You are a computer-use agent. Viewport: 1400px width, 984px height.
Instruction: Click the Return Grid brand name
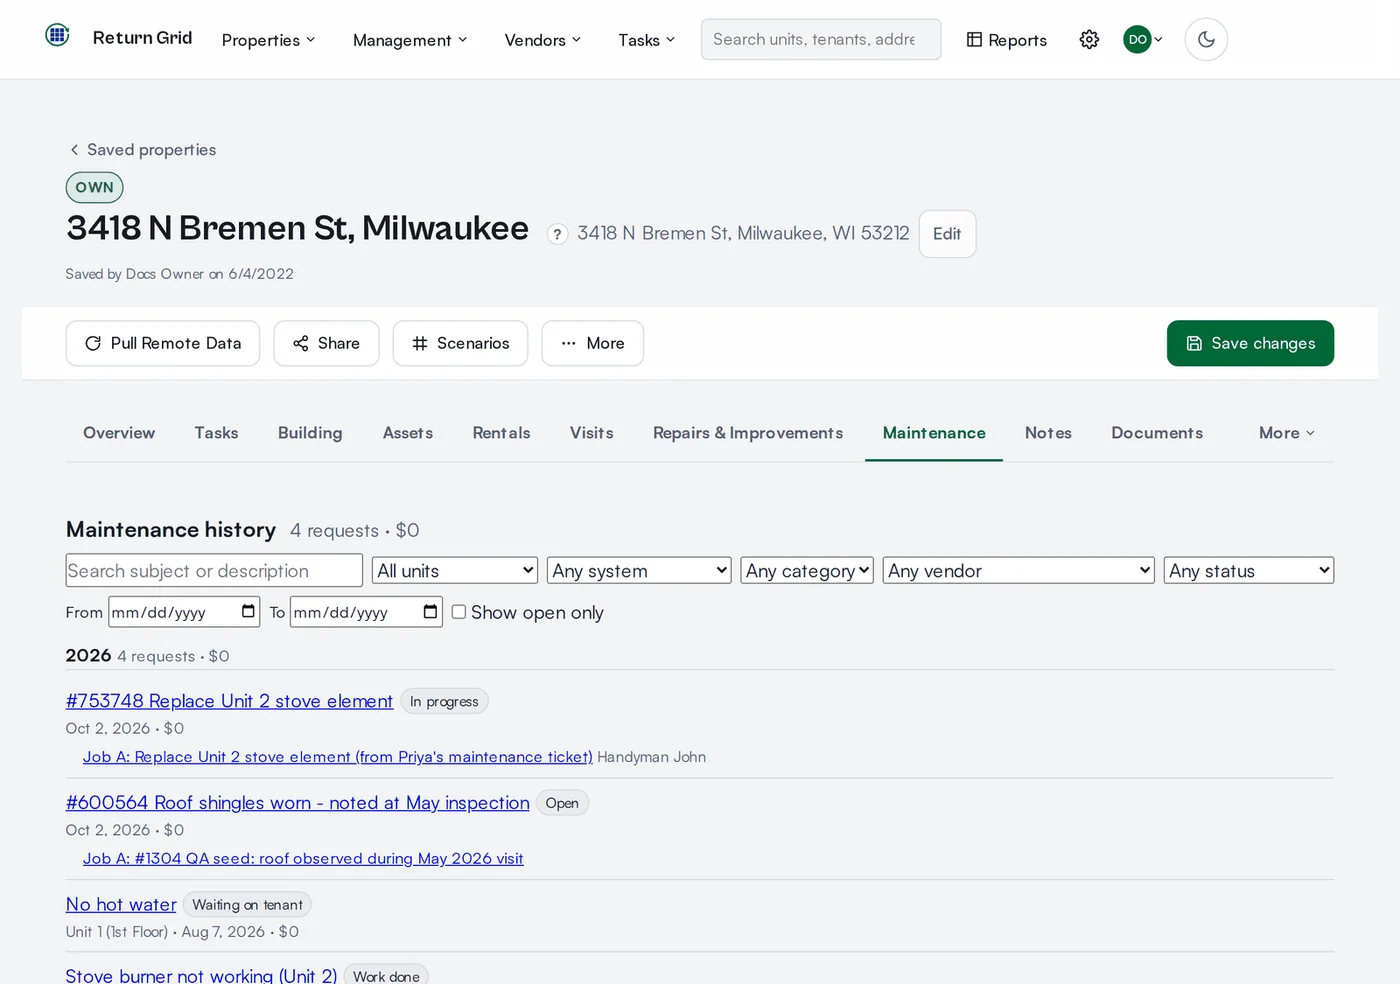pyautogui.click(x=142, y=37)
